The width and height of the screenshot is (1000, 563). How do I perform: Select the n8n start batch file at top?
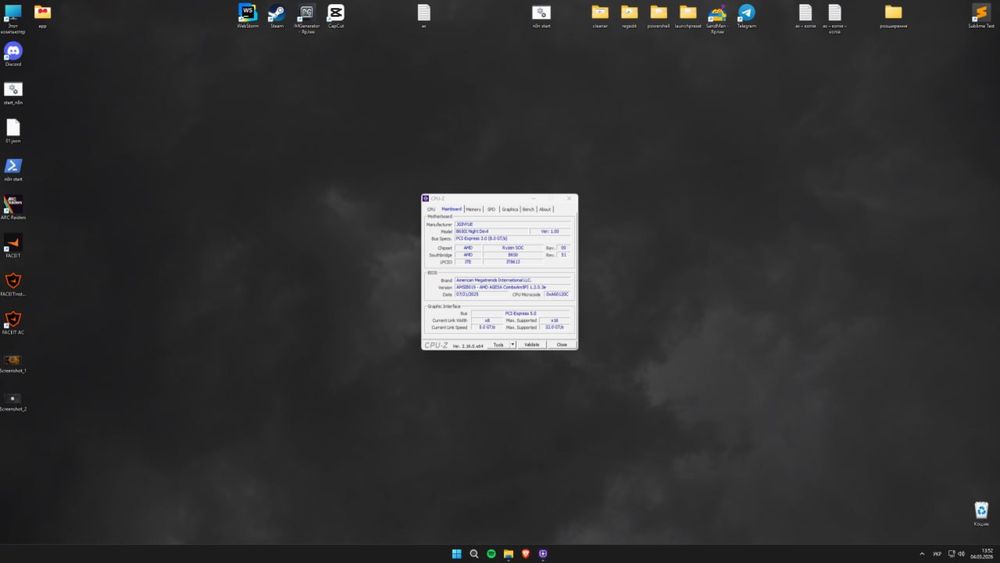[x=541, y=15]
